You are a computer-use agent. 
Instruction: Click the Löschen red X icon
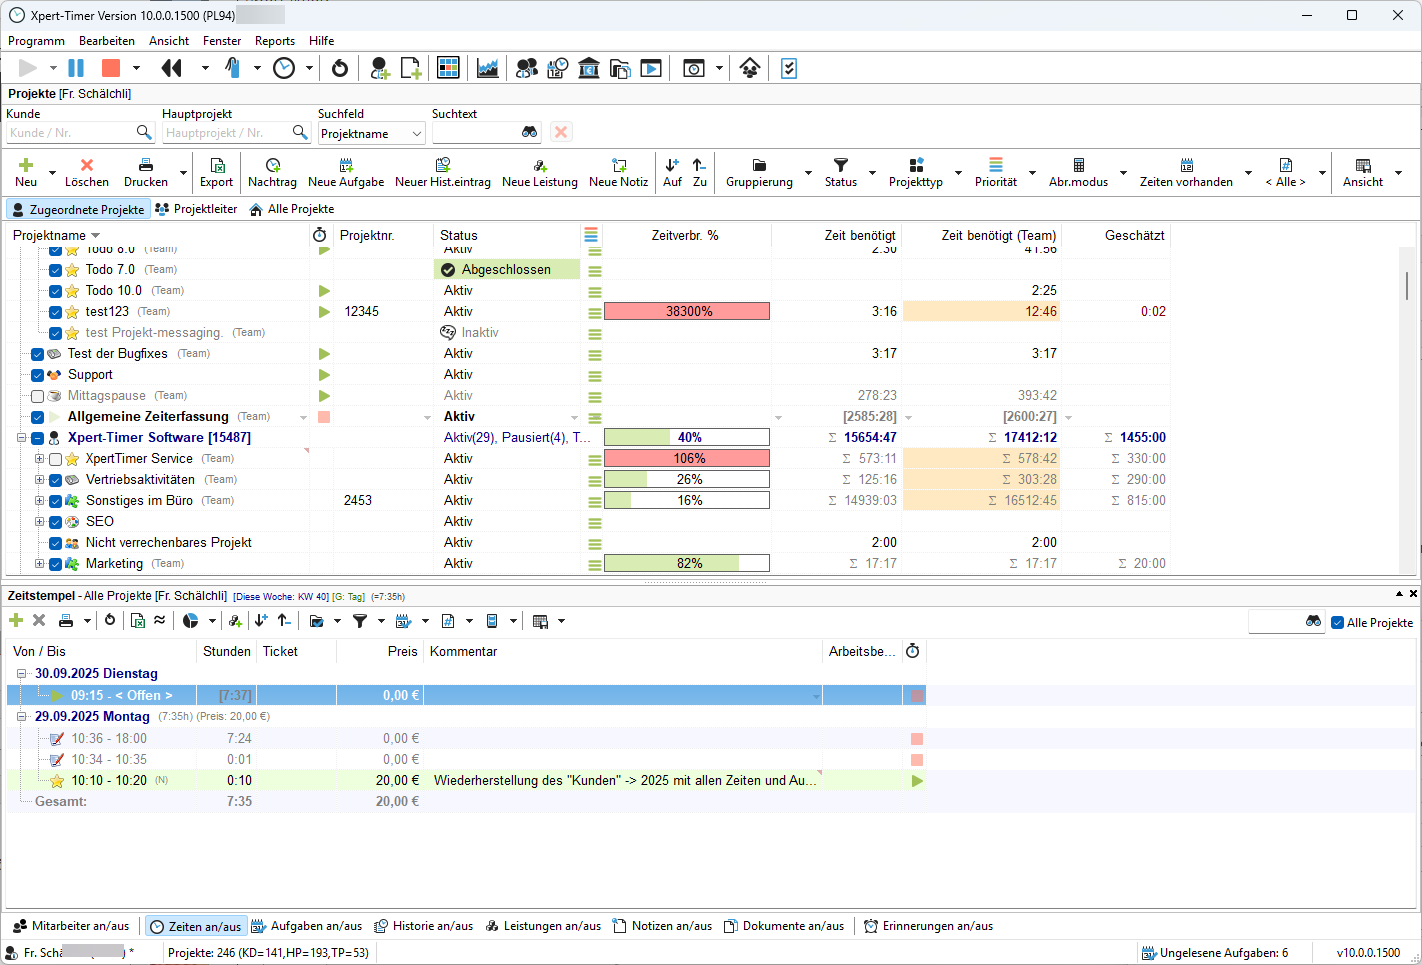tap(87, 165)
